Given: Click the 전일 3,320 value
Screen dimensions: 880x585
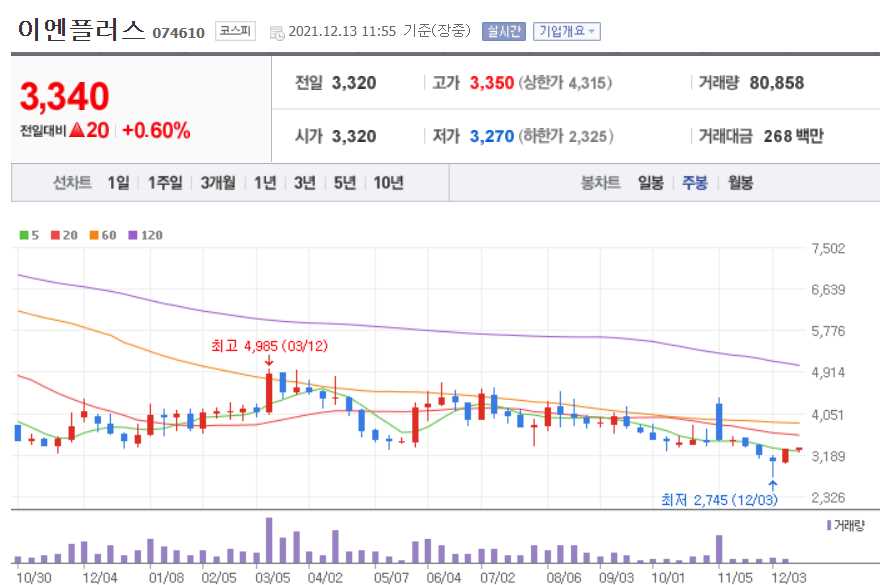Looking at the screenshot, I should 354,83.
